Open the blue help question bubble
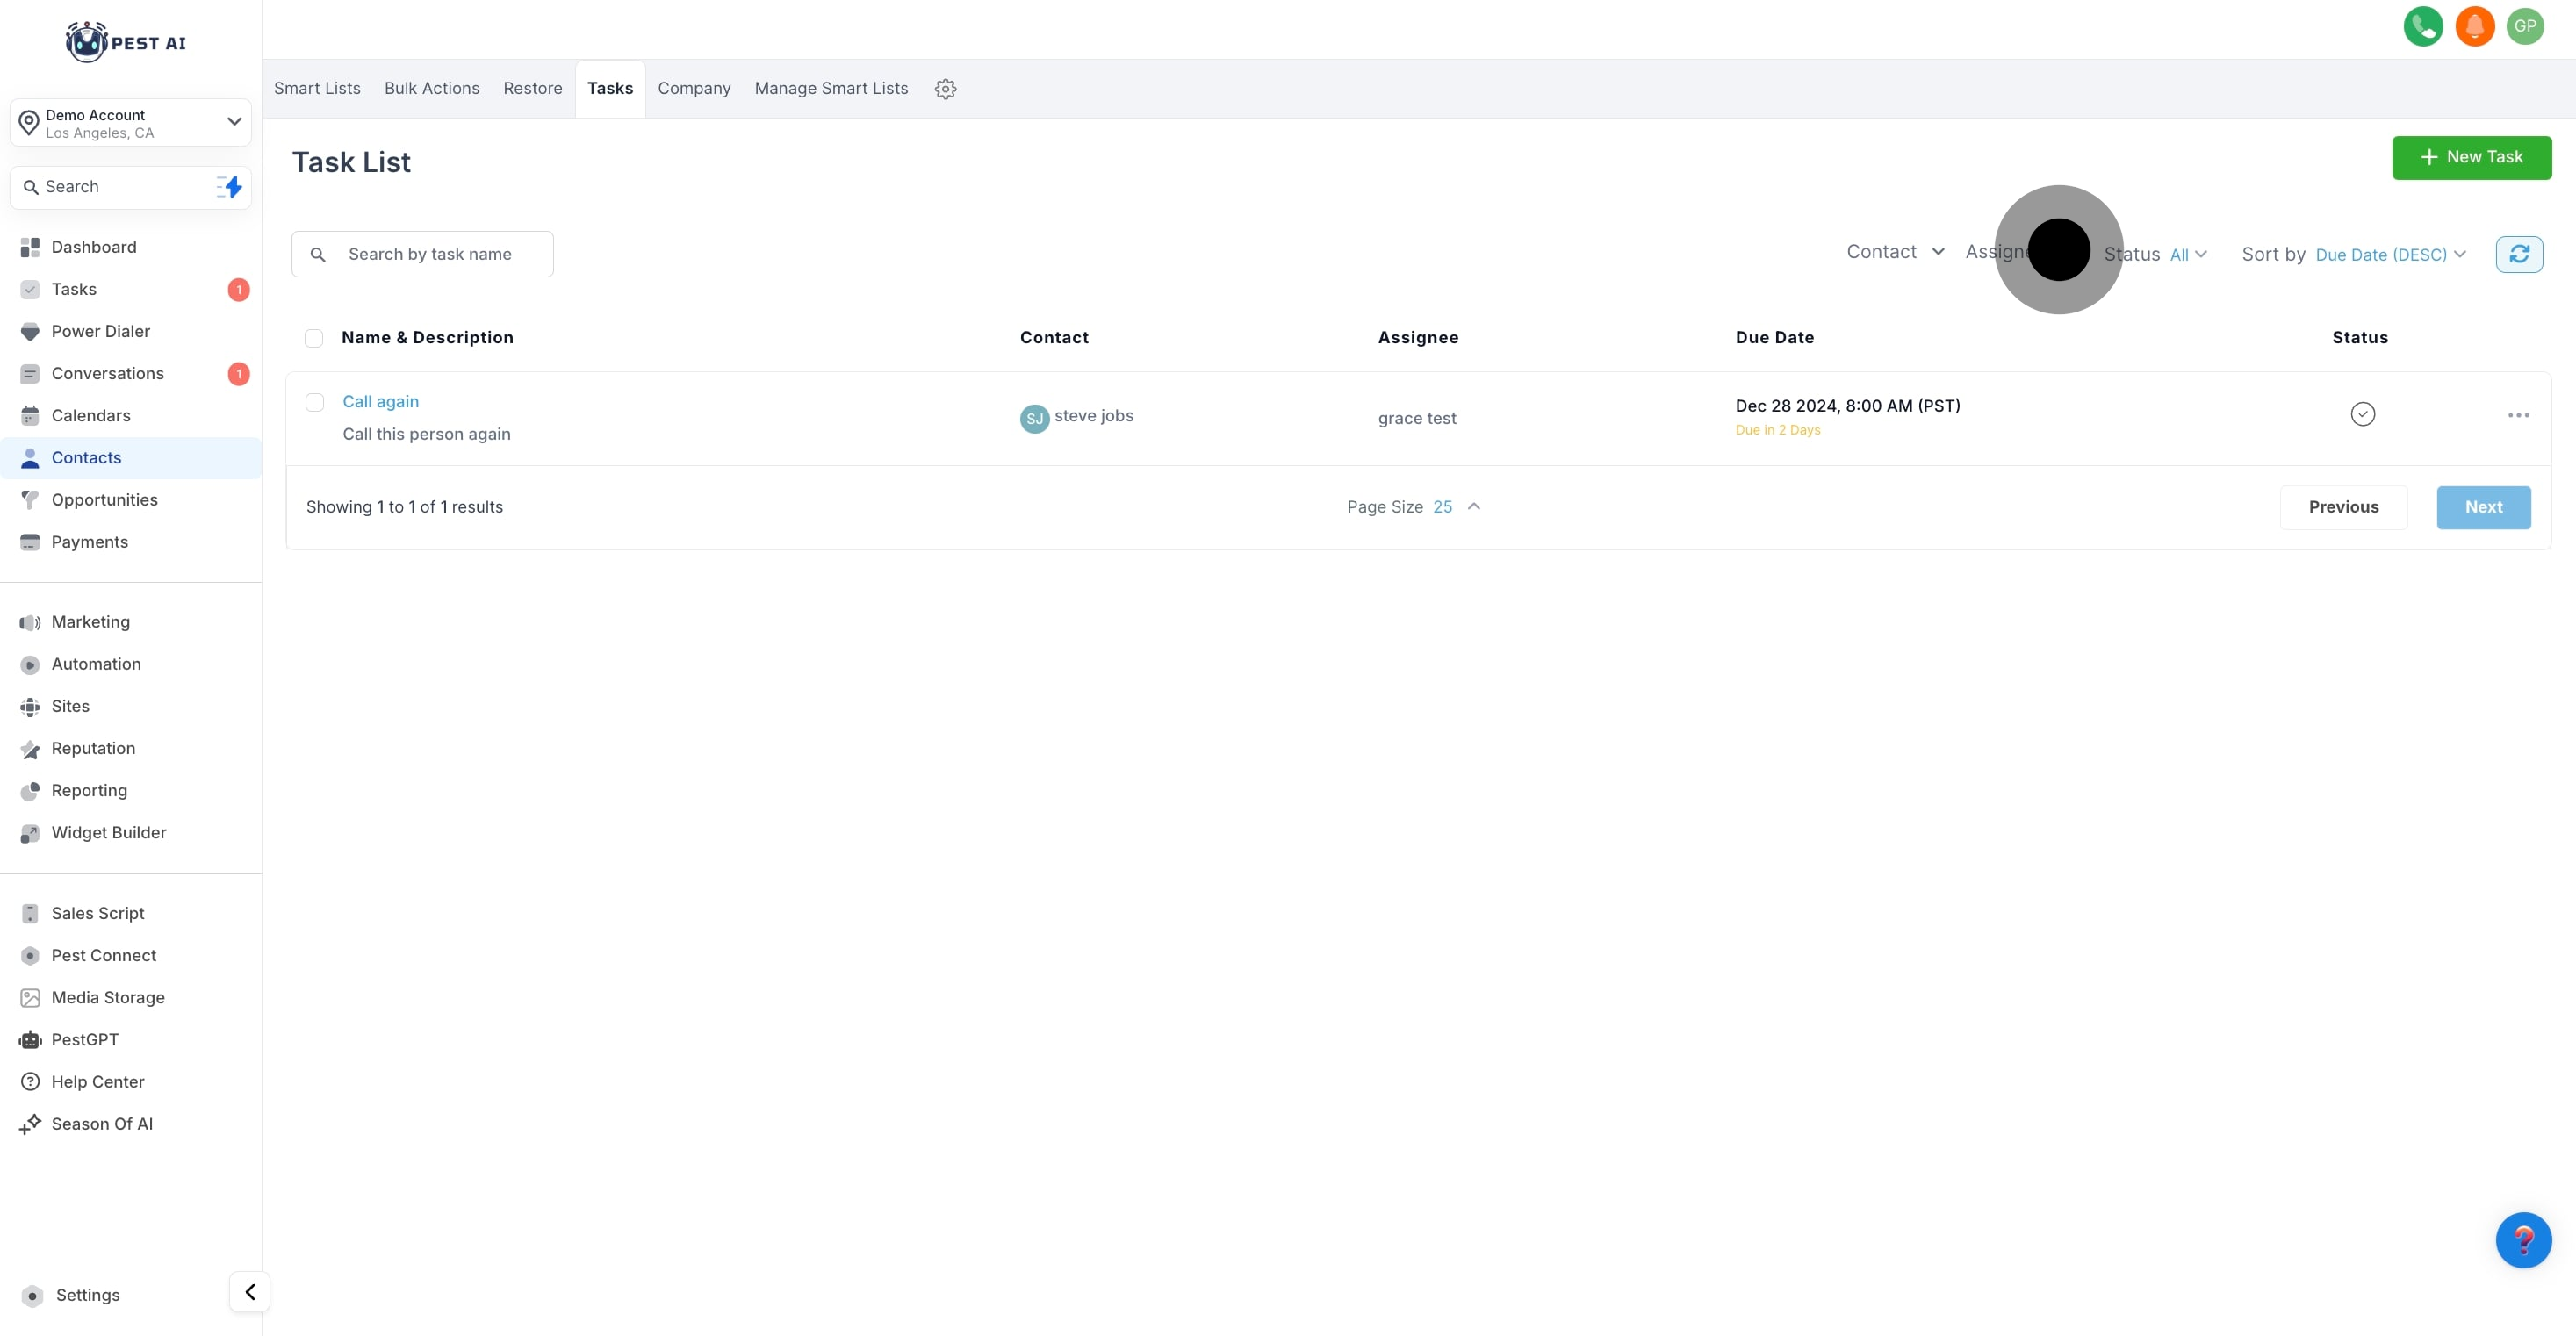 (x=2522, y=1240)
